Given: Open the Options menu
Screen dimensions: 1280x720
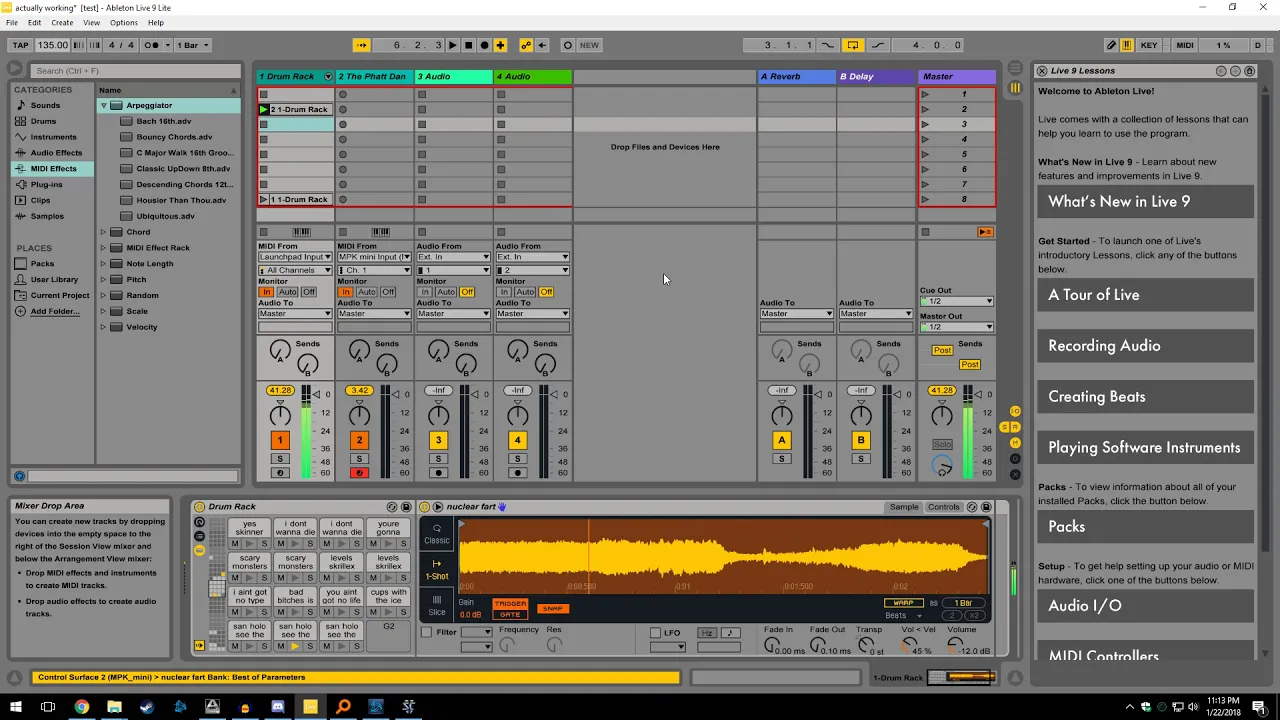Looking at the screenshot, I should [124, 22].
